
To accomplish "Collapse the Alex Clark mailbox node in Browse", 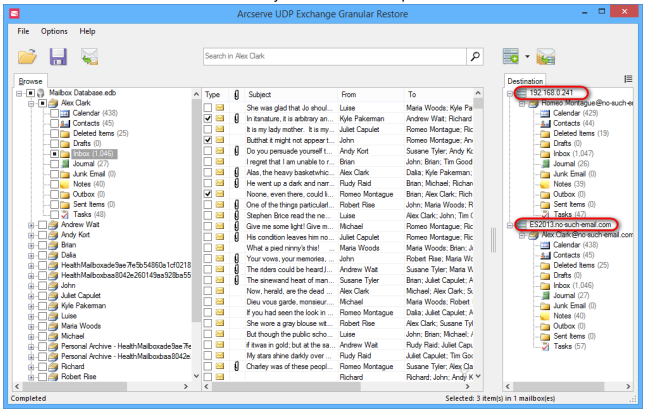I will pyautogui.click(x=31, y=103).
